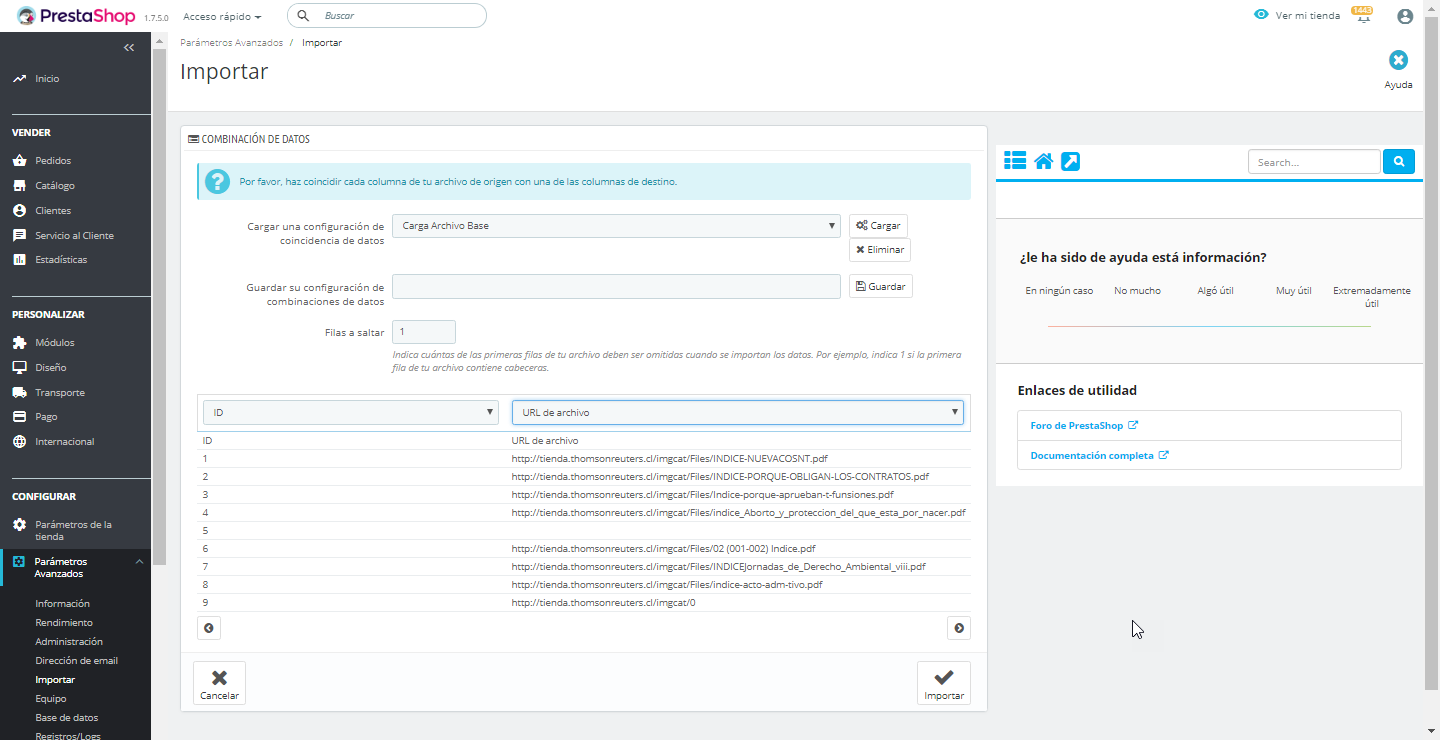
Task: Select the Equipo submenu item
Action: 51,699
